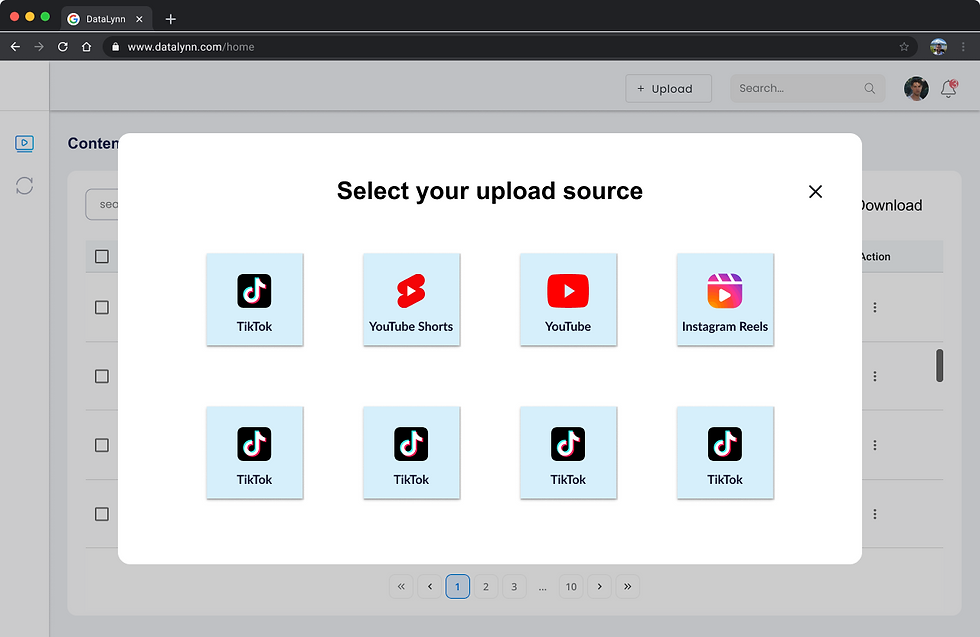
Task: Pick the TikTok card beside YouTube Shorts
Action: pos(254,299)
